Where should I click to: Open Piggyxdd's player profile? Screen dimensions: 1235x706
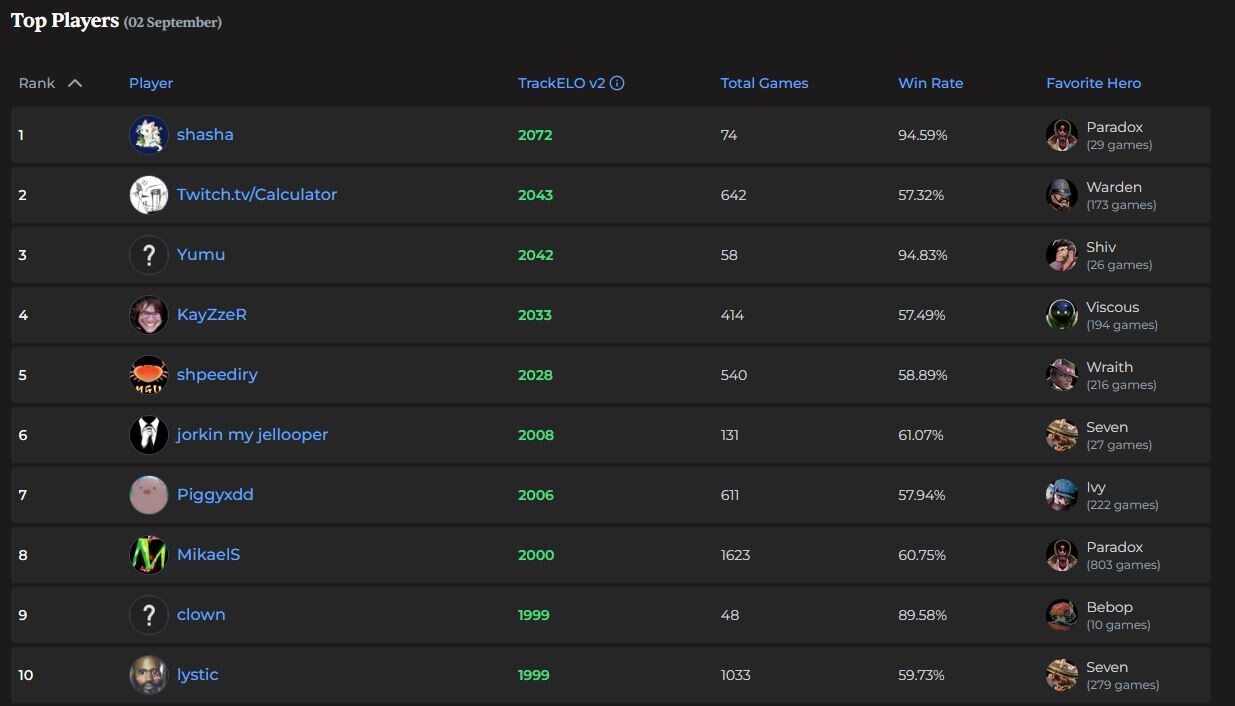pyautogui.click(x=216, y=494)
